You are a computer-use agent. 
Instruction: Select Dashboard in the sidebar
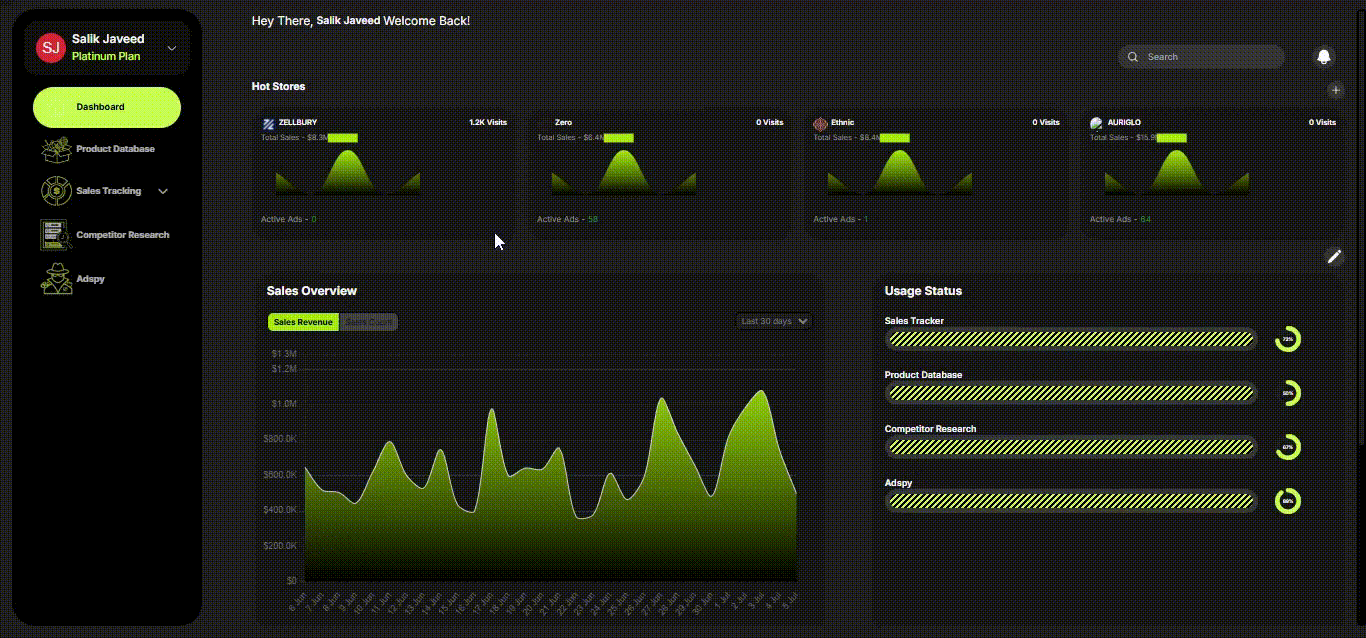tap(107, 107)
